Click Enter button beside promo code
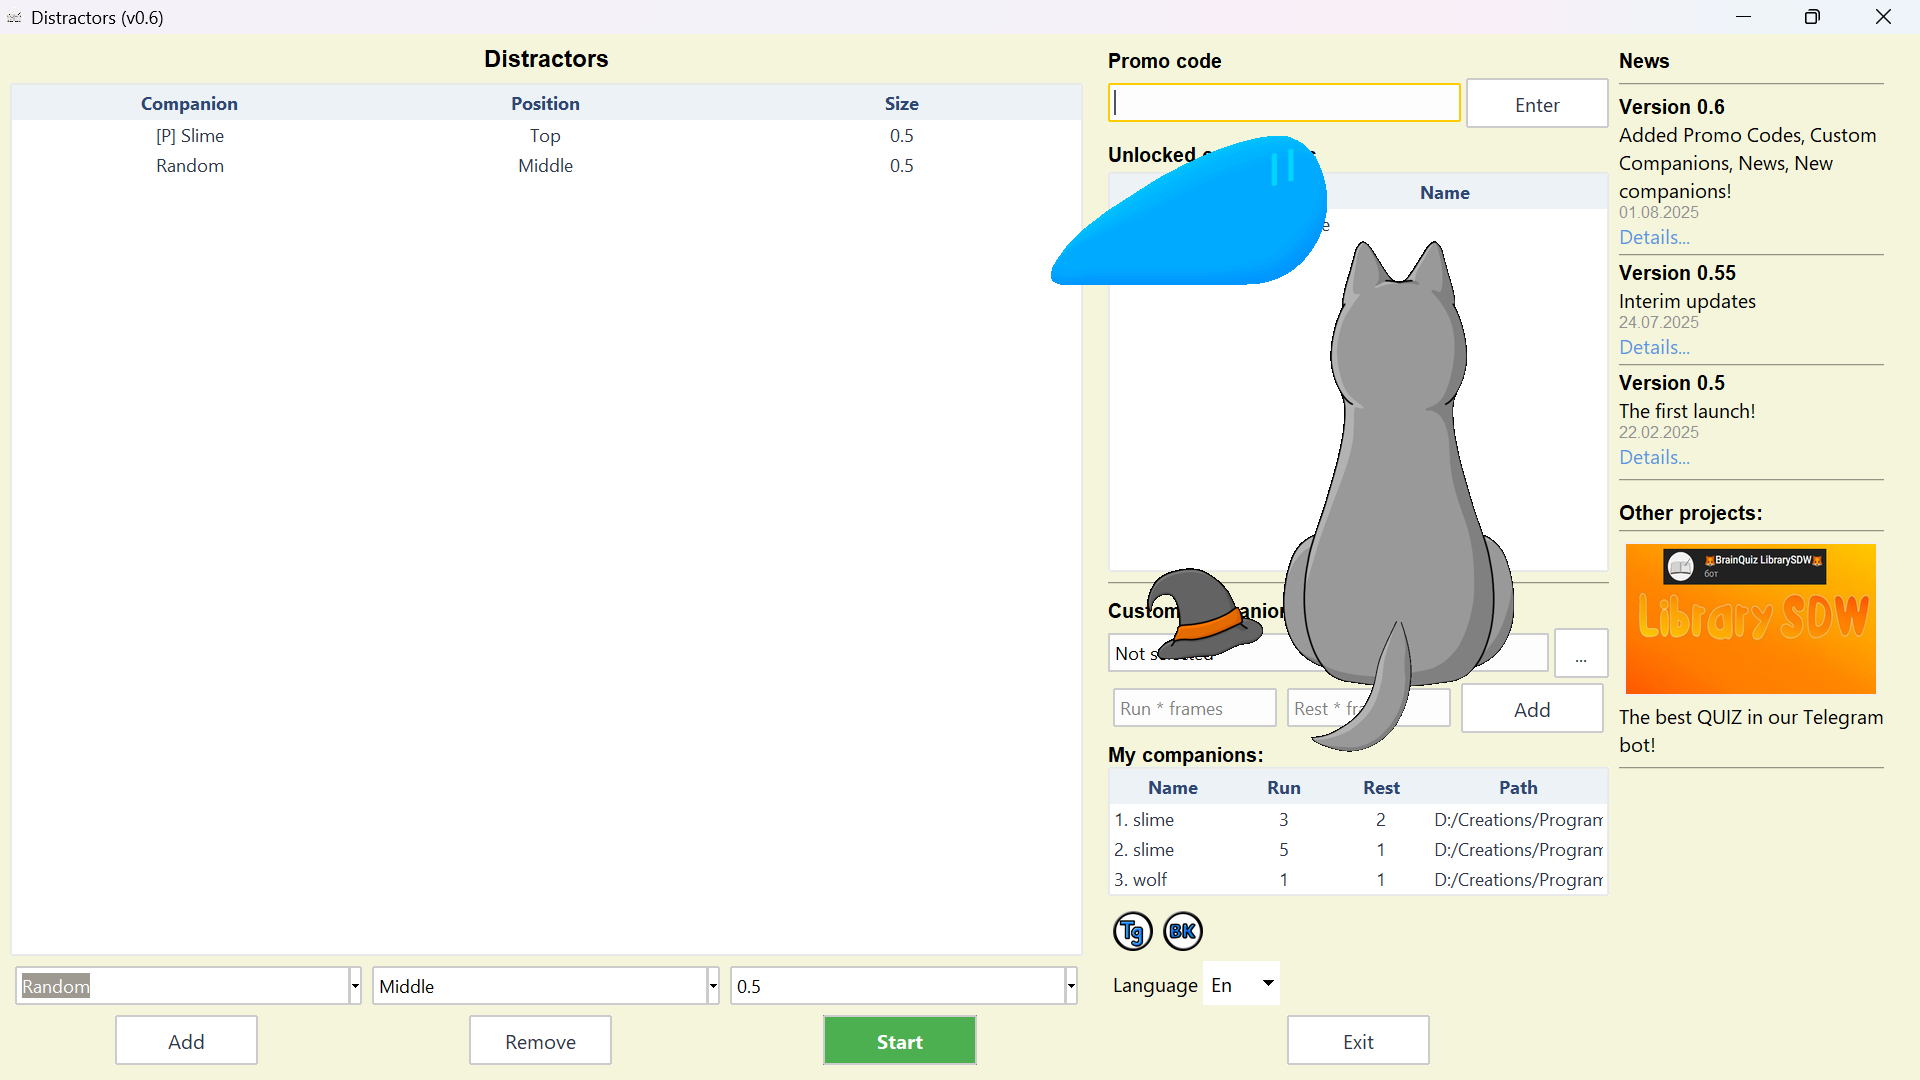The width and height of the screenshot is (1920, 1080). (1536, 104)
